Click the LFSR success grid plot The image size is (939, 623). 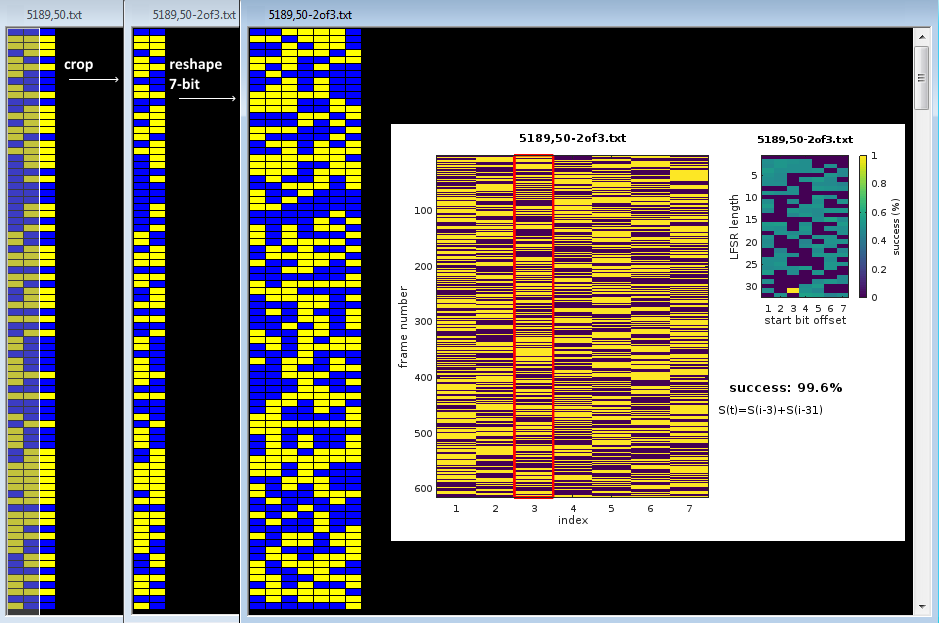coord(805,226)
